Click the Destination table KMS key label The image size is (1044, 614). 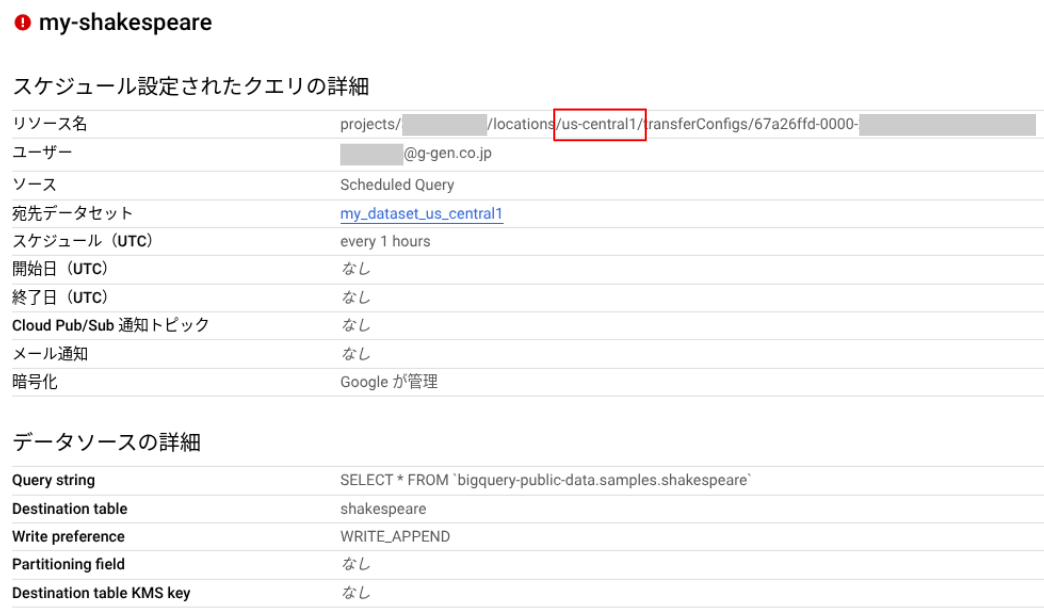click(x=101, y=593)
